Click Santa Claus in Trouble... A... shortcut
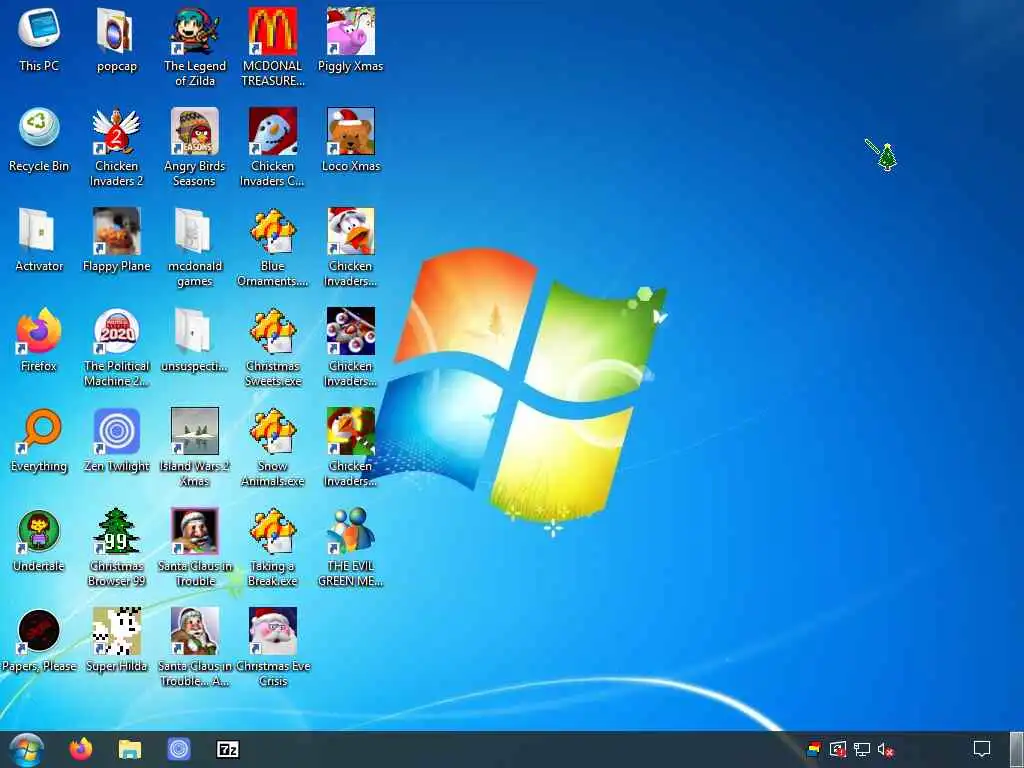This screenshot has width=1024, height=768. coord(195,646)
